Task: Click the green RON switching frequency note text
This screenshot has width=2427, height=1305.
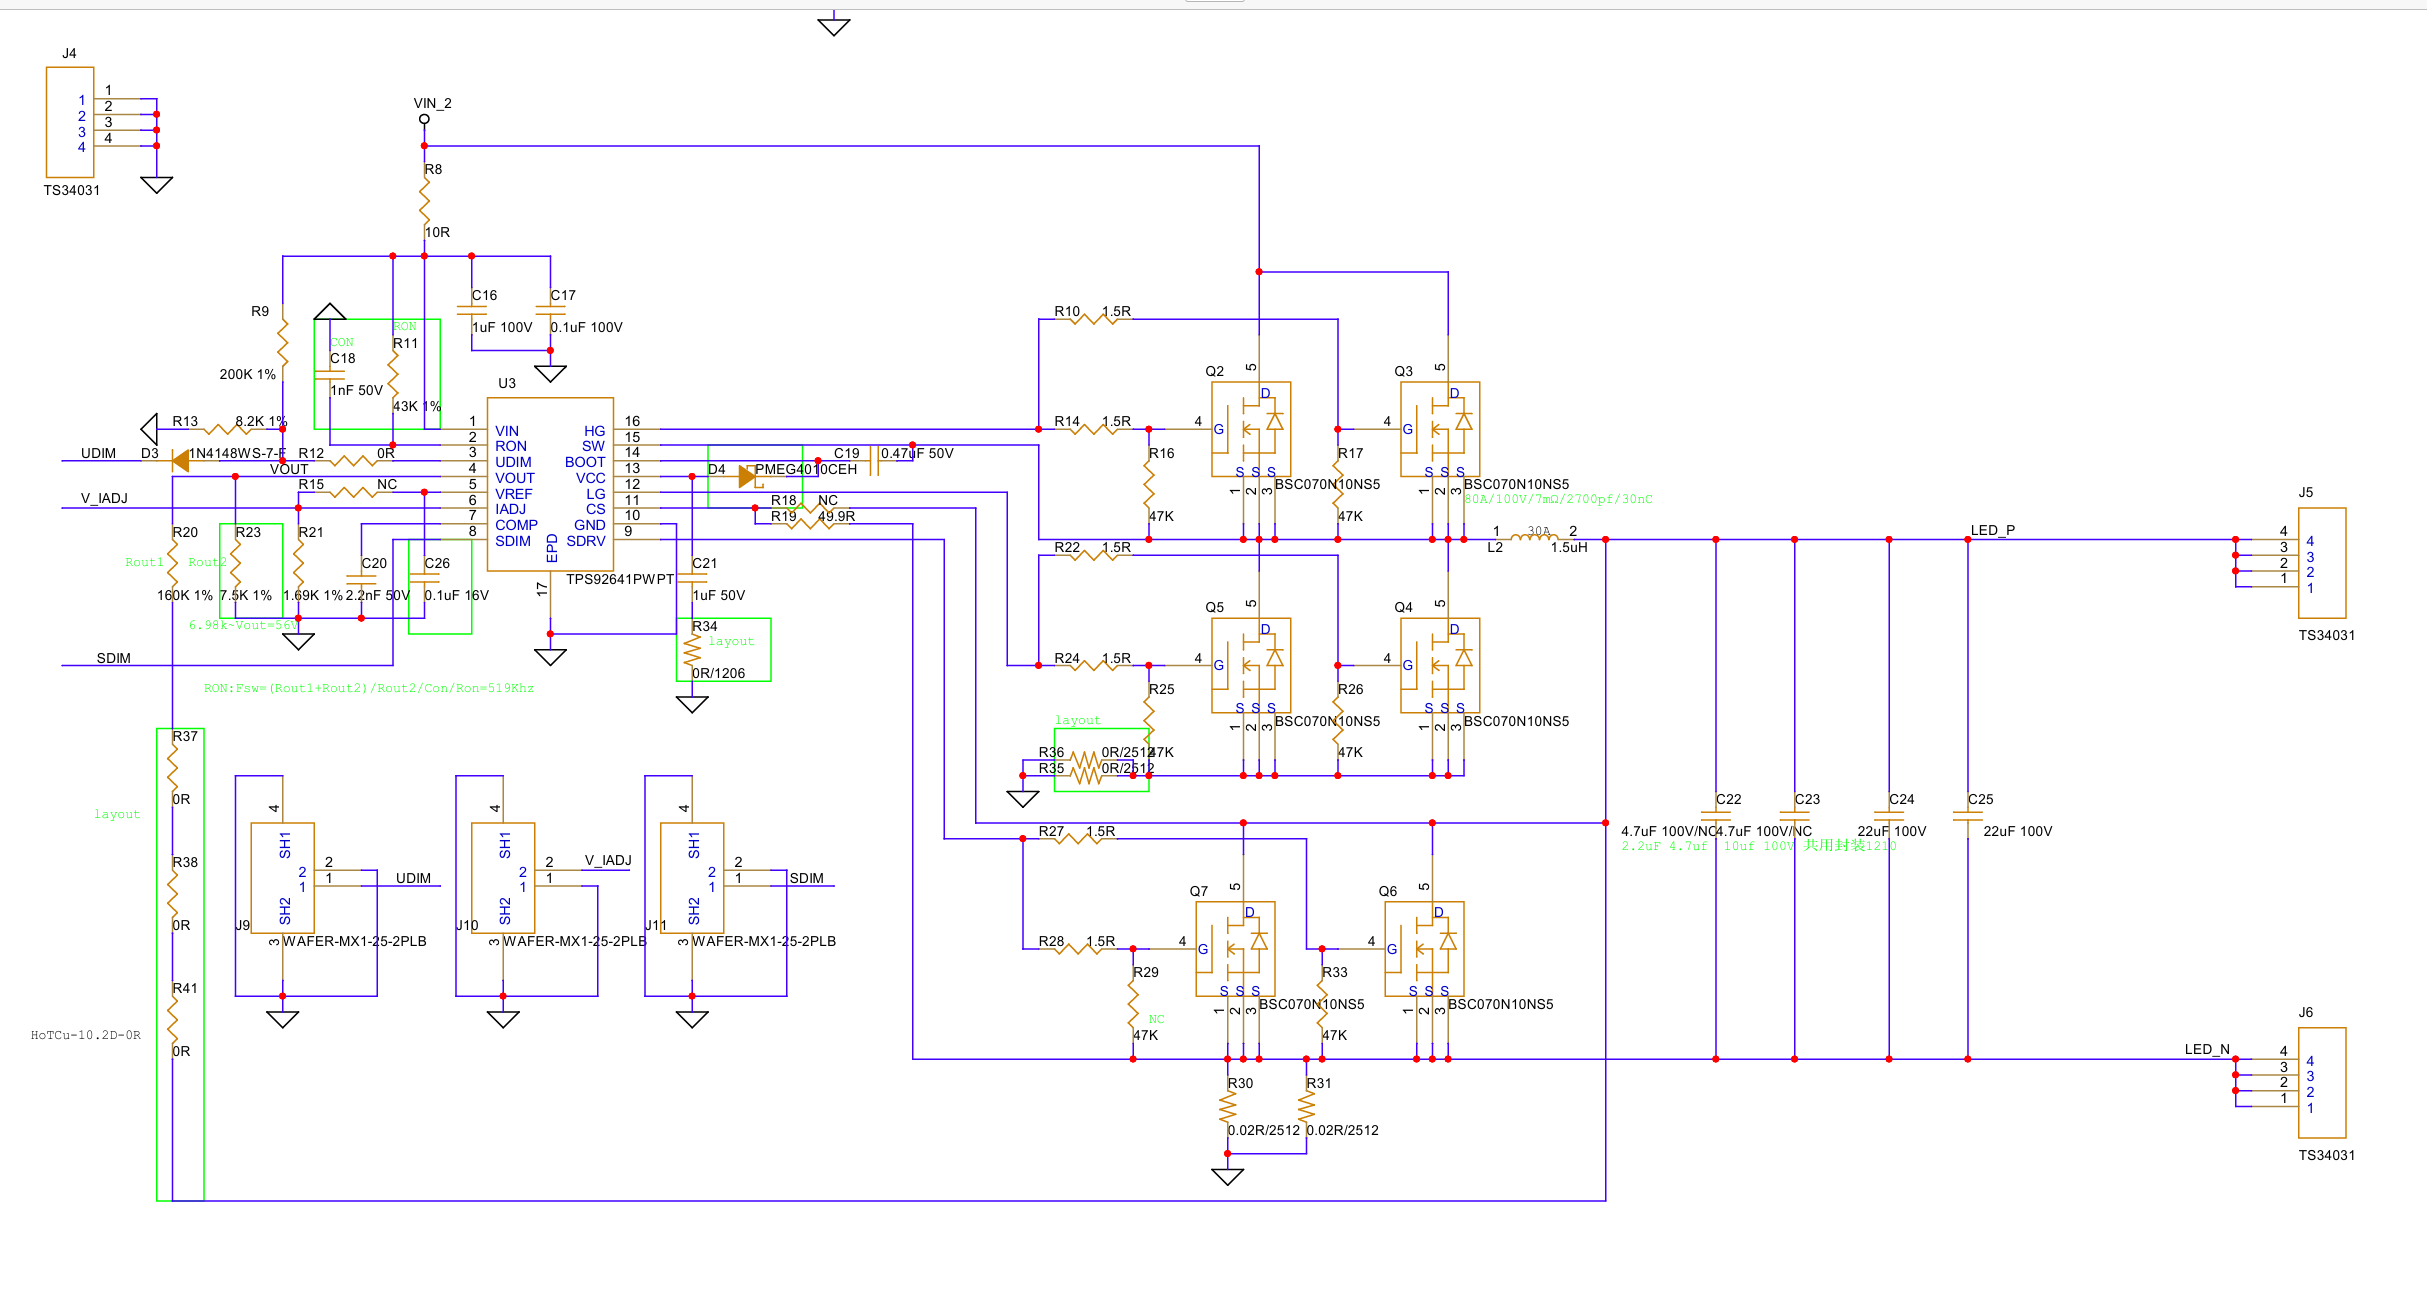Action: [x=368, y=688]
